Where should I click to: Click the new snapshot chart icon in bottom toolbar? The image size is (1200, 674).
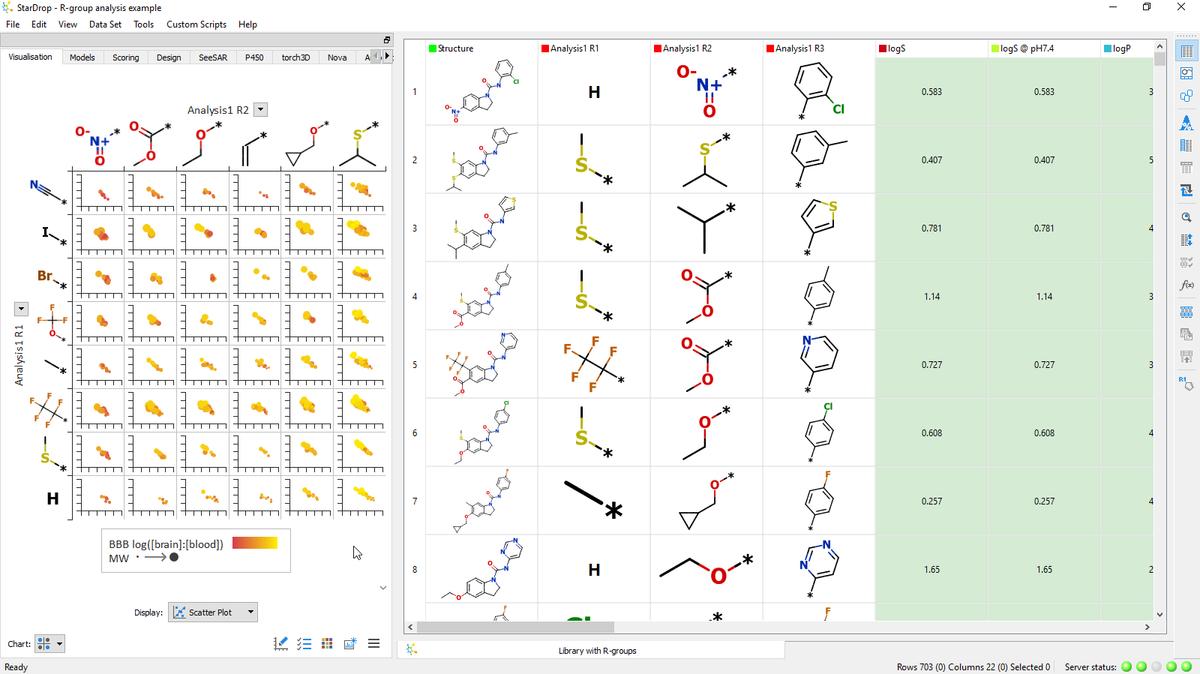(350, 644)
